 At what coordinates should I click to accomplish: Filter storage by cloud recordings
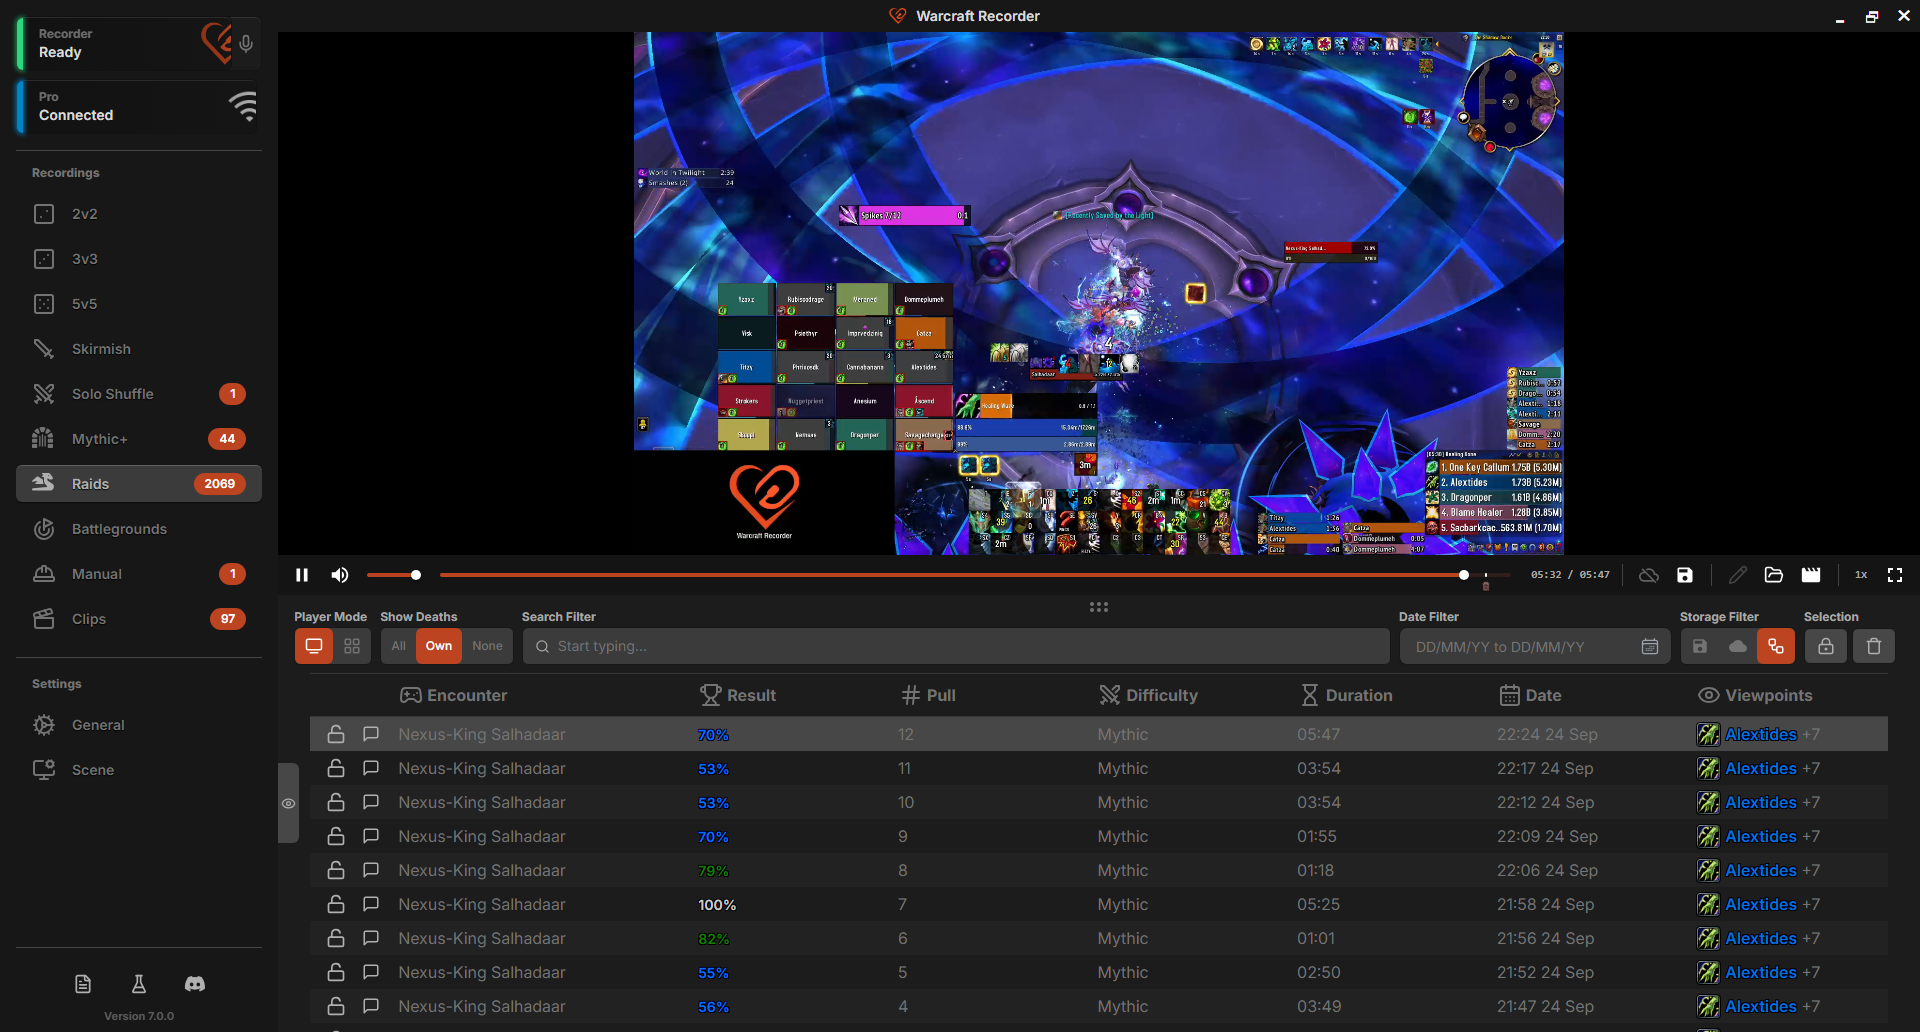point(1738,646)
